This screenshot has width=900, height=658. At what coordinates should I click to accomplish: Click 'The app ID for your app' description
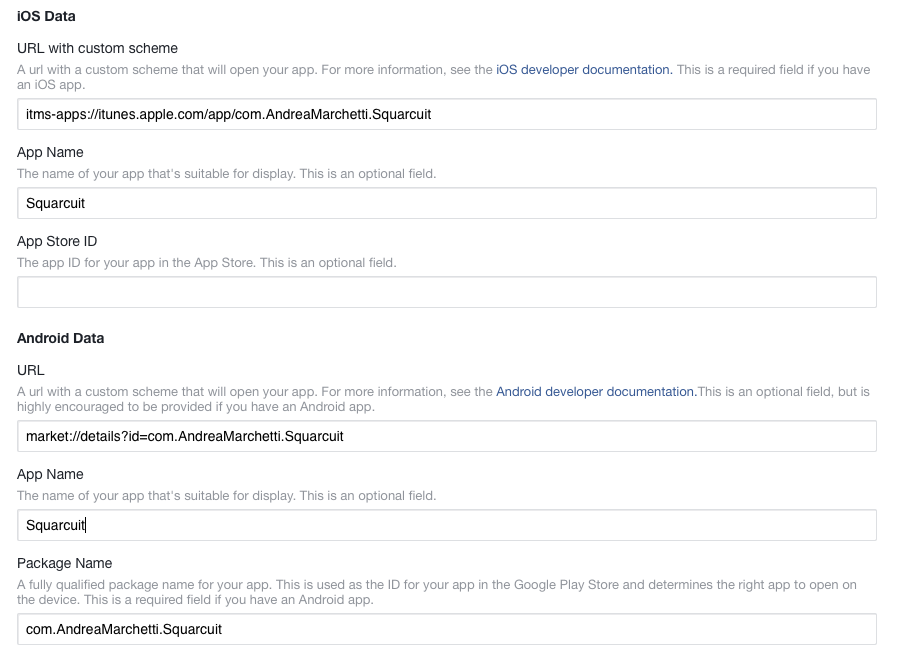click(x=207, y=263)
